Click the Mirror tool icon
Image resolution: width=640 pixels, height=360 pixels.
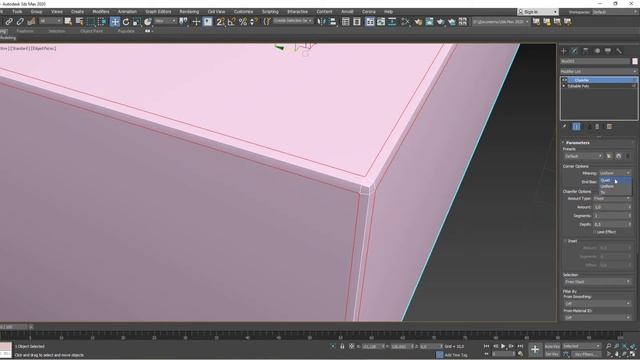pos(322,22)
